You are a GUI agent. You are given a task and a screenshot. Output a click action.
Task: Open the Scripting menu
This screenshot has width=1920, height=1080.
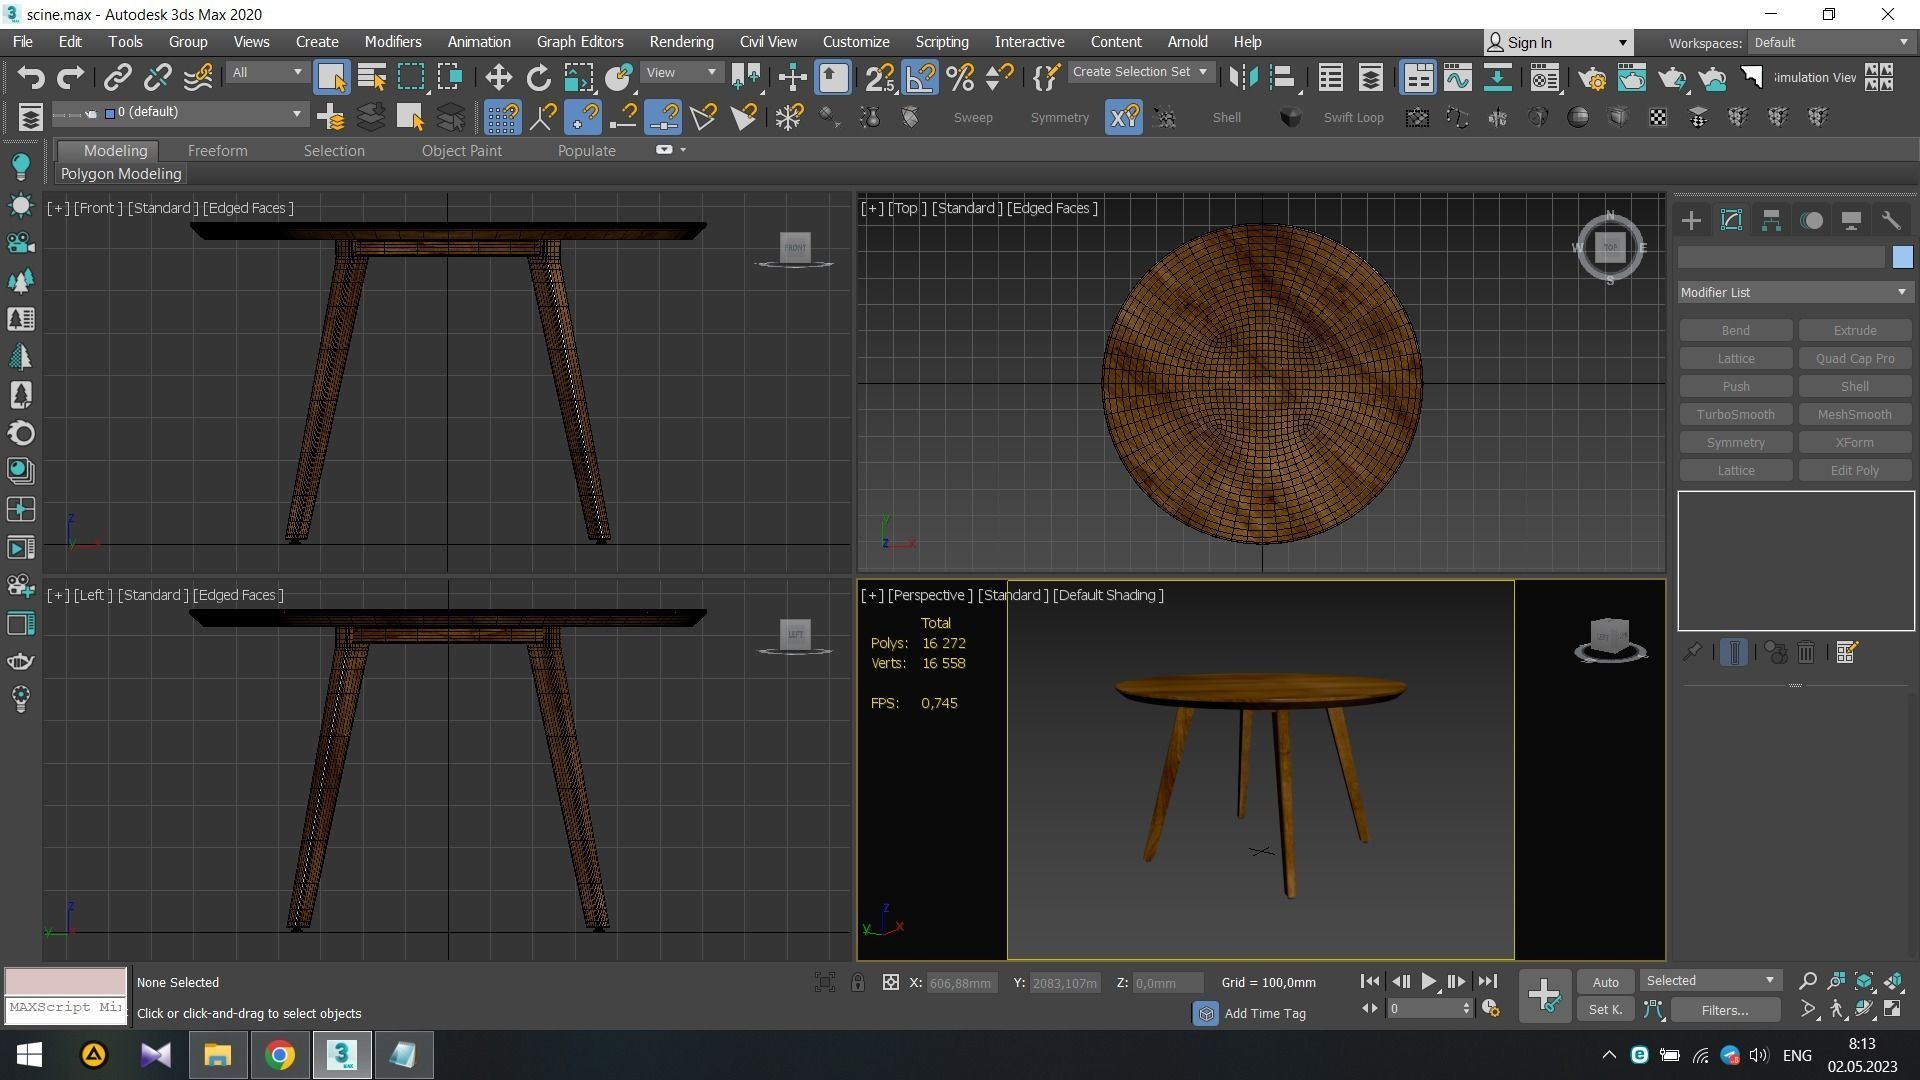(x=942, y=42)
